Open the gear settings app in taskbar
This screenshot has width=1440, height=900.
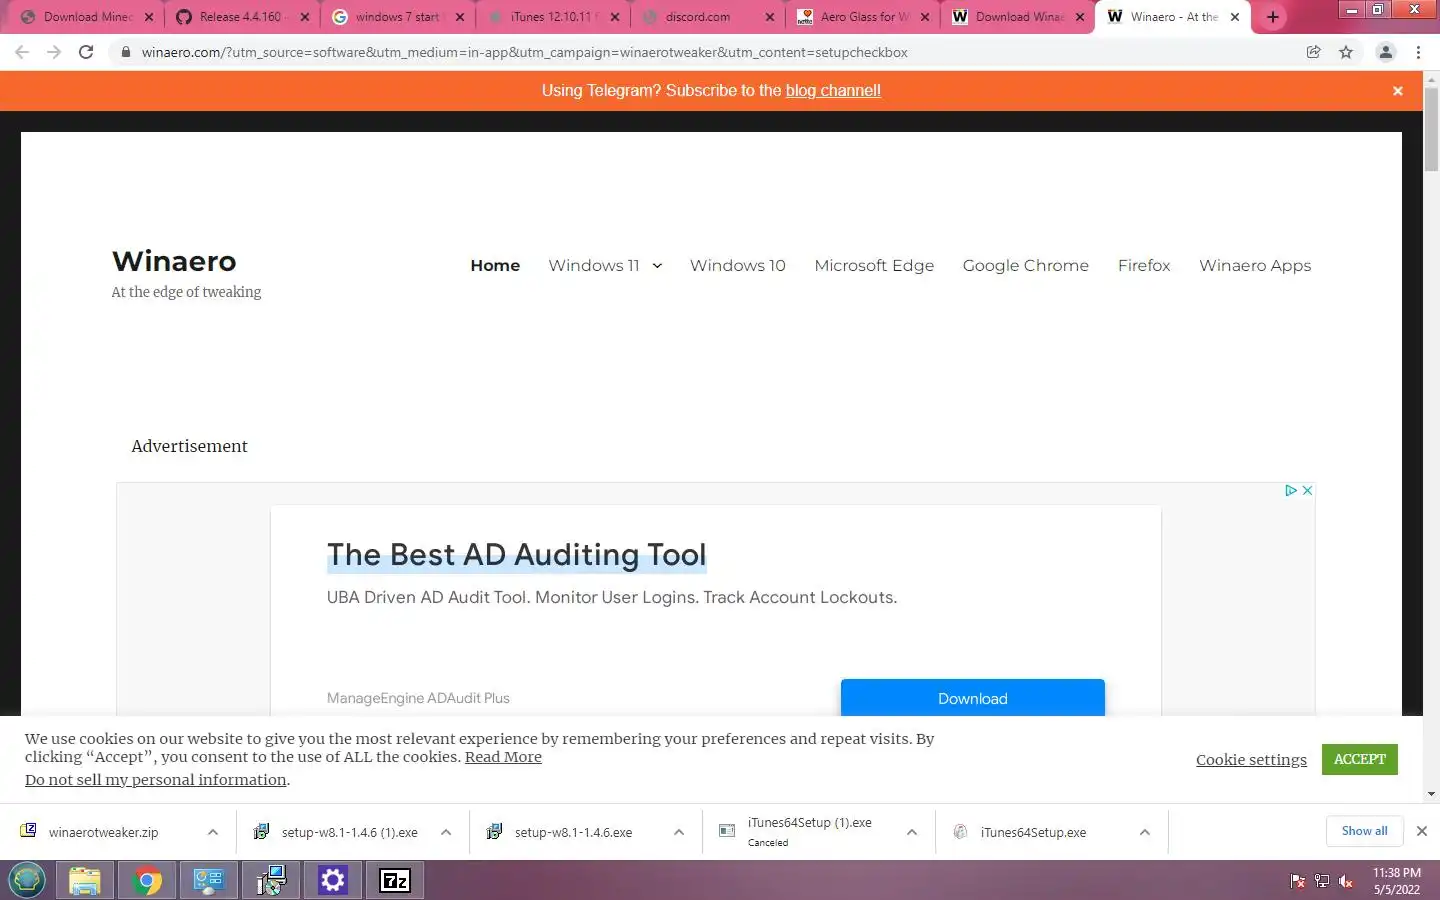pos(333,880)
